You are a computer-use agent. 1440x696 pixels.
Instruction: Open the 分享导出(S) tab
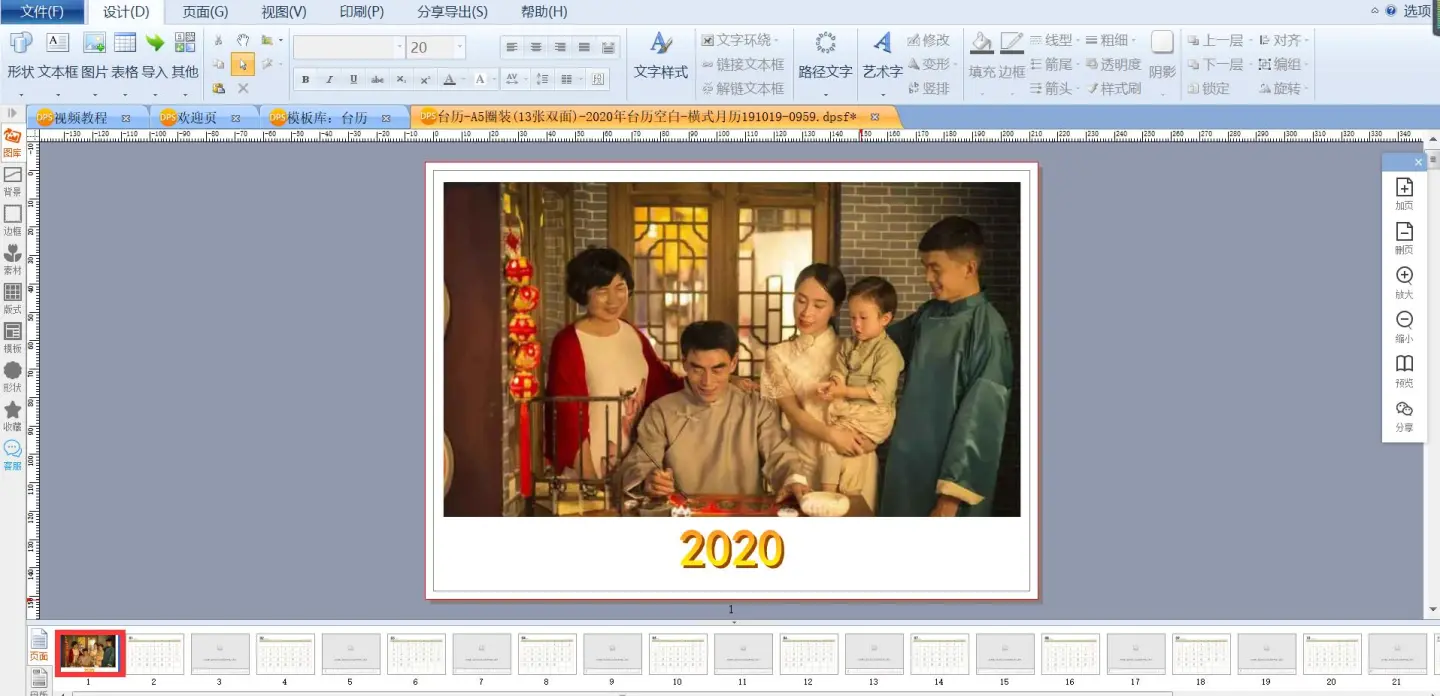point(452,12)
